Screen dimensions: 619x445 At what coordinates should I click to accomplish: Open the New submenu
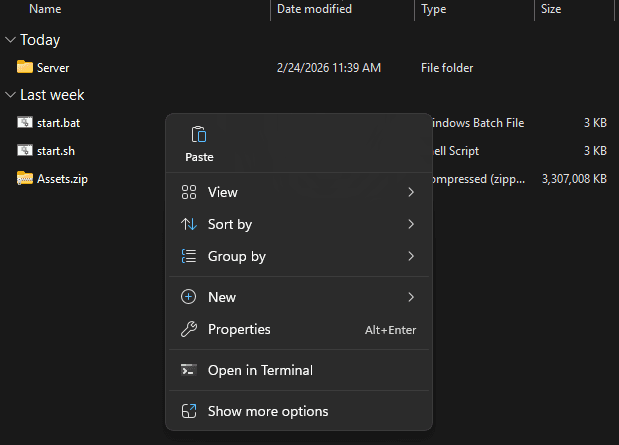222,297
